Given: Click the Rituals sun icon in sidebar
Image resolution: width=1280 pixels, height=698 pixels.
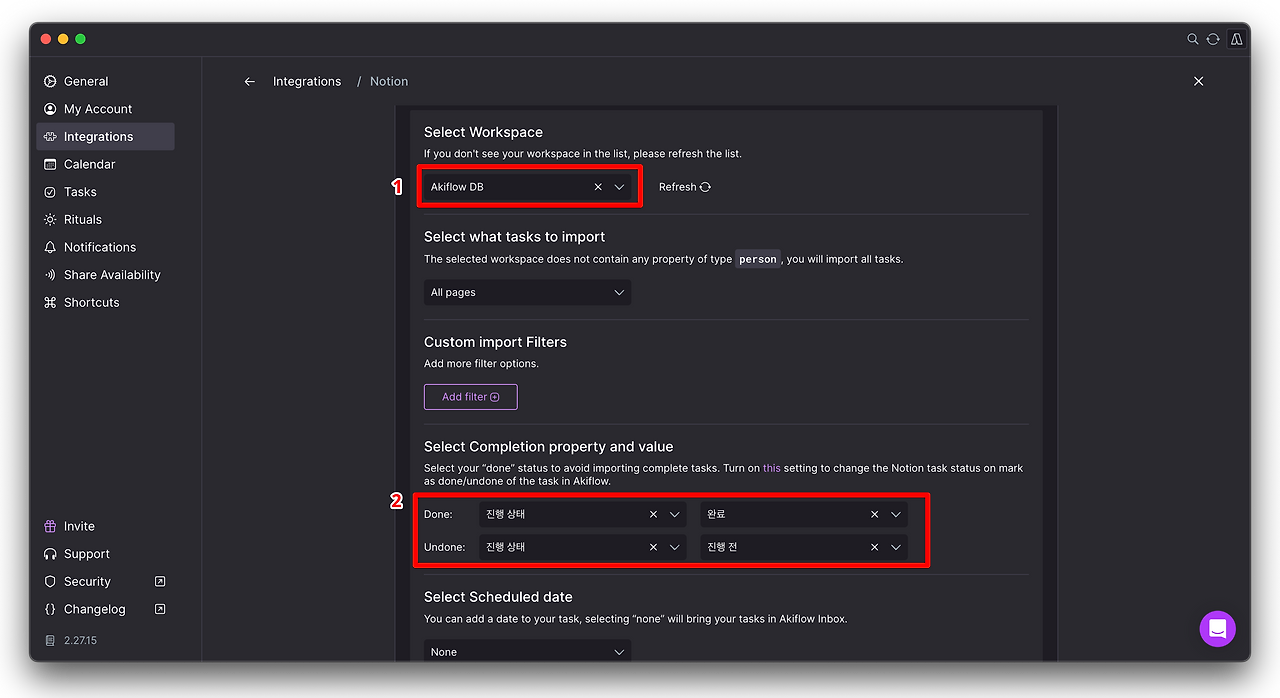Looking at the screenshot, I should 50,219.
